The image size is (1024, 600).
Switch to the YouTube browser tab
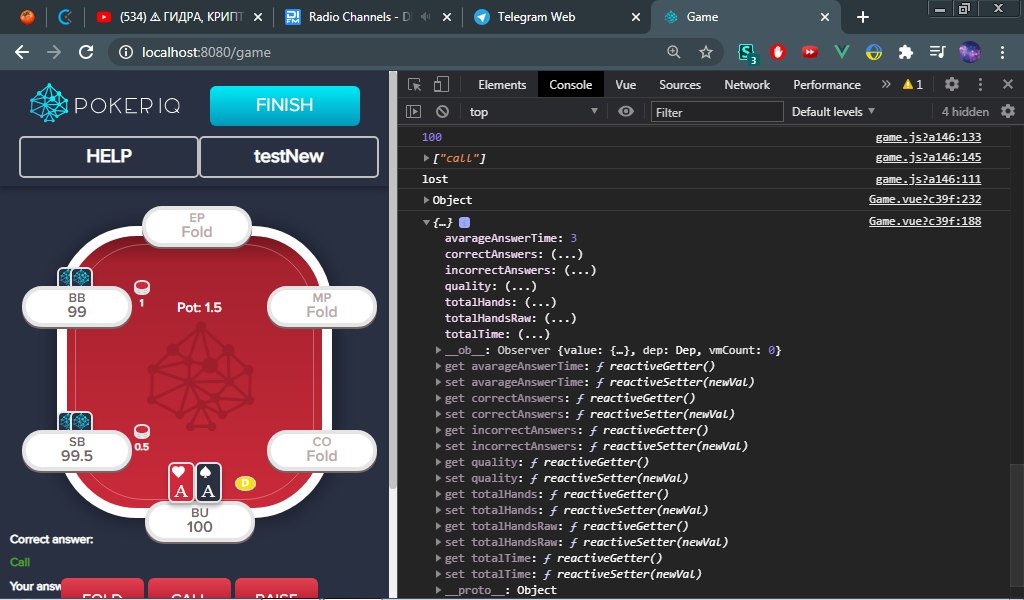coord(180,17)
